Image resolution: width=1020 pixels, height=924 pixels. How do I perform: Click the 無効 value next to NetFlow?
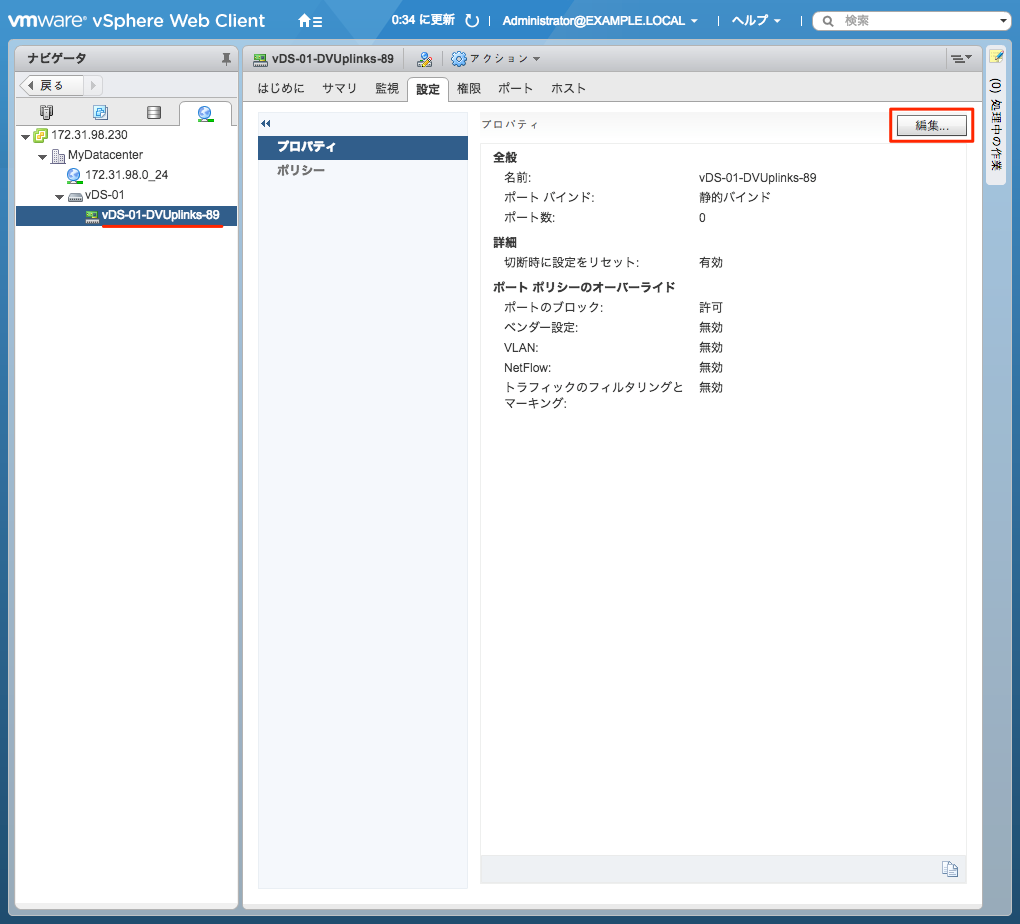coord(711,368)
